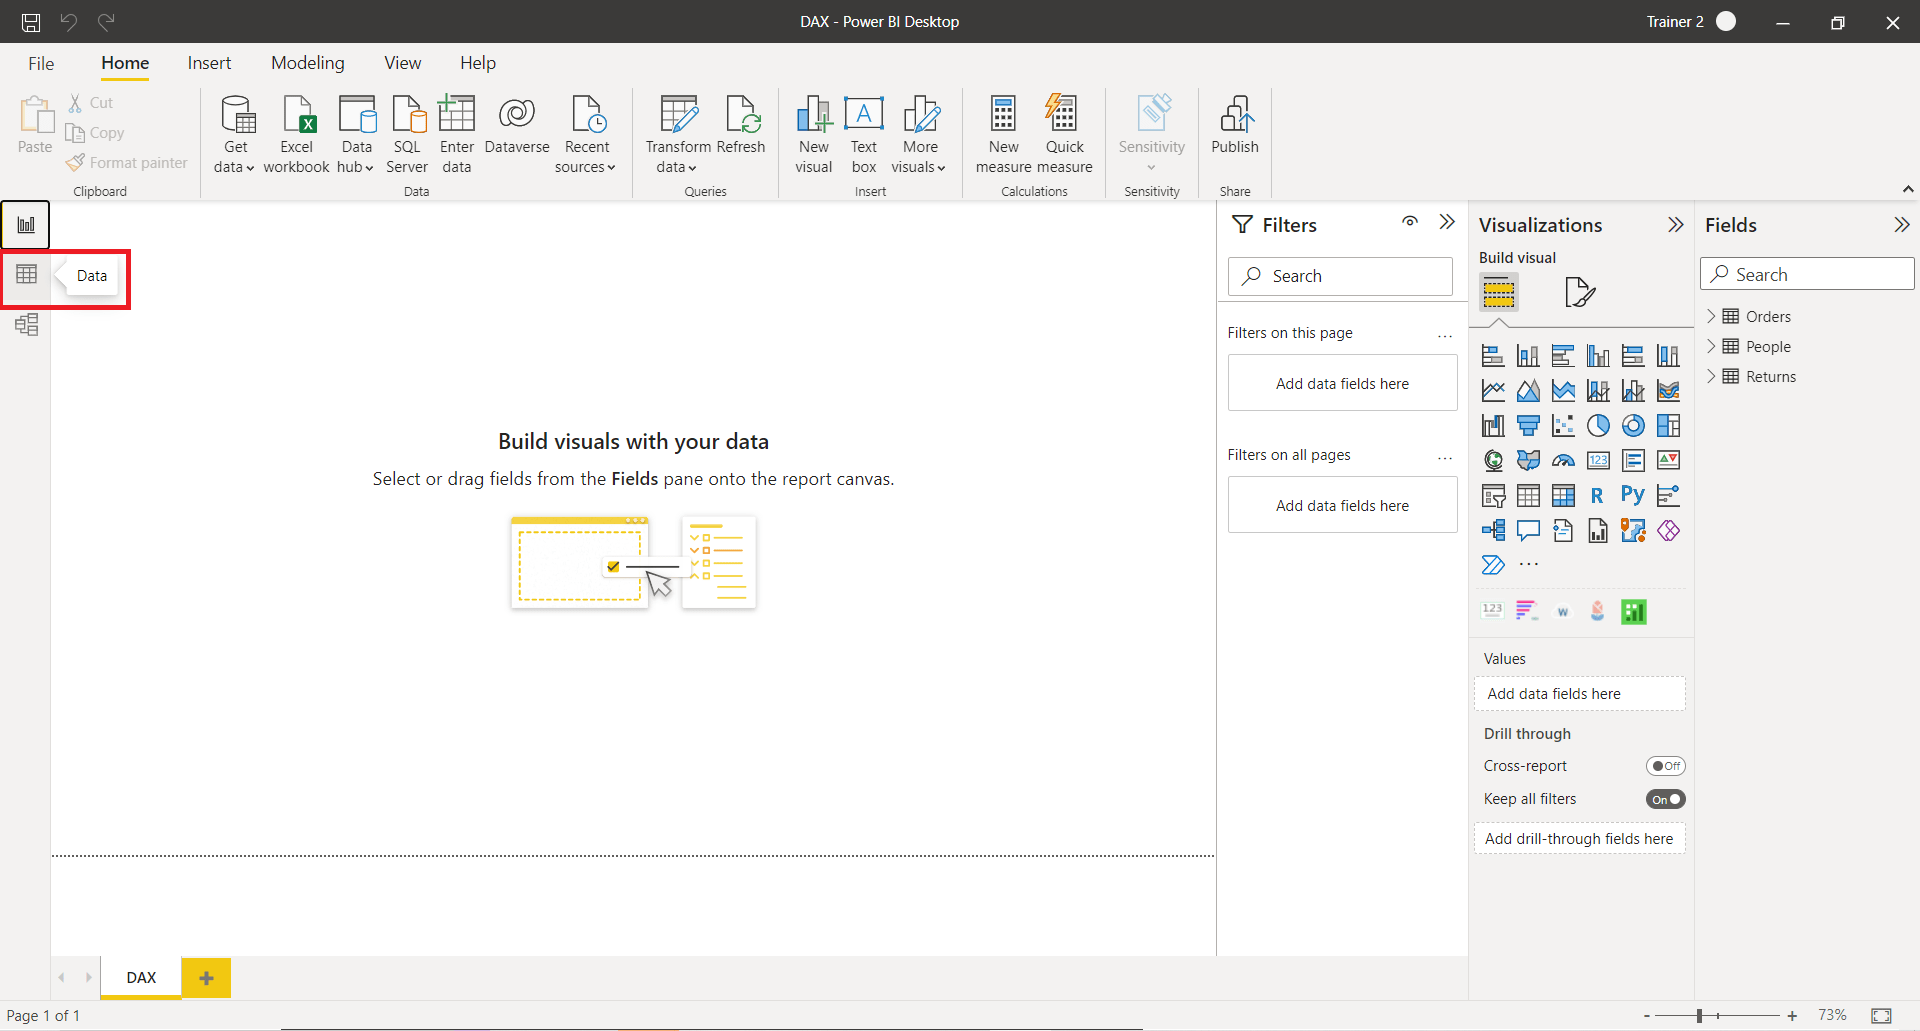This screenshot has height=1031, width=1920.
Task: Enable Cross-report drill through
Action: click(x=1665, y=765)
